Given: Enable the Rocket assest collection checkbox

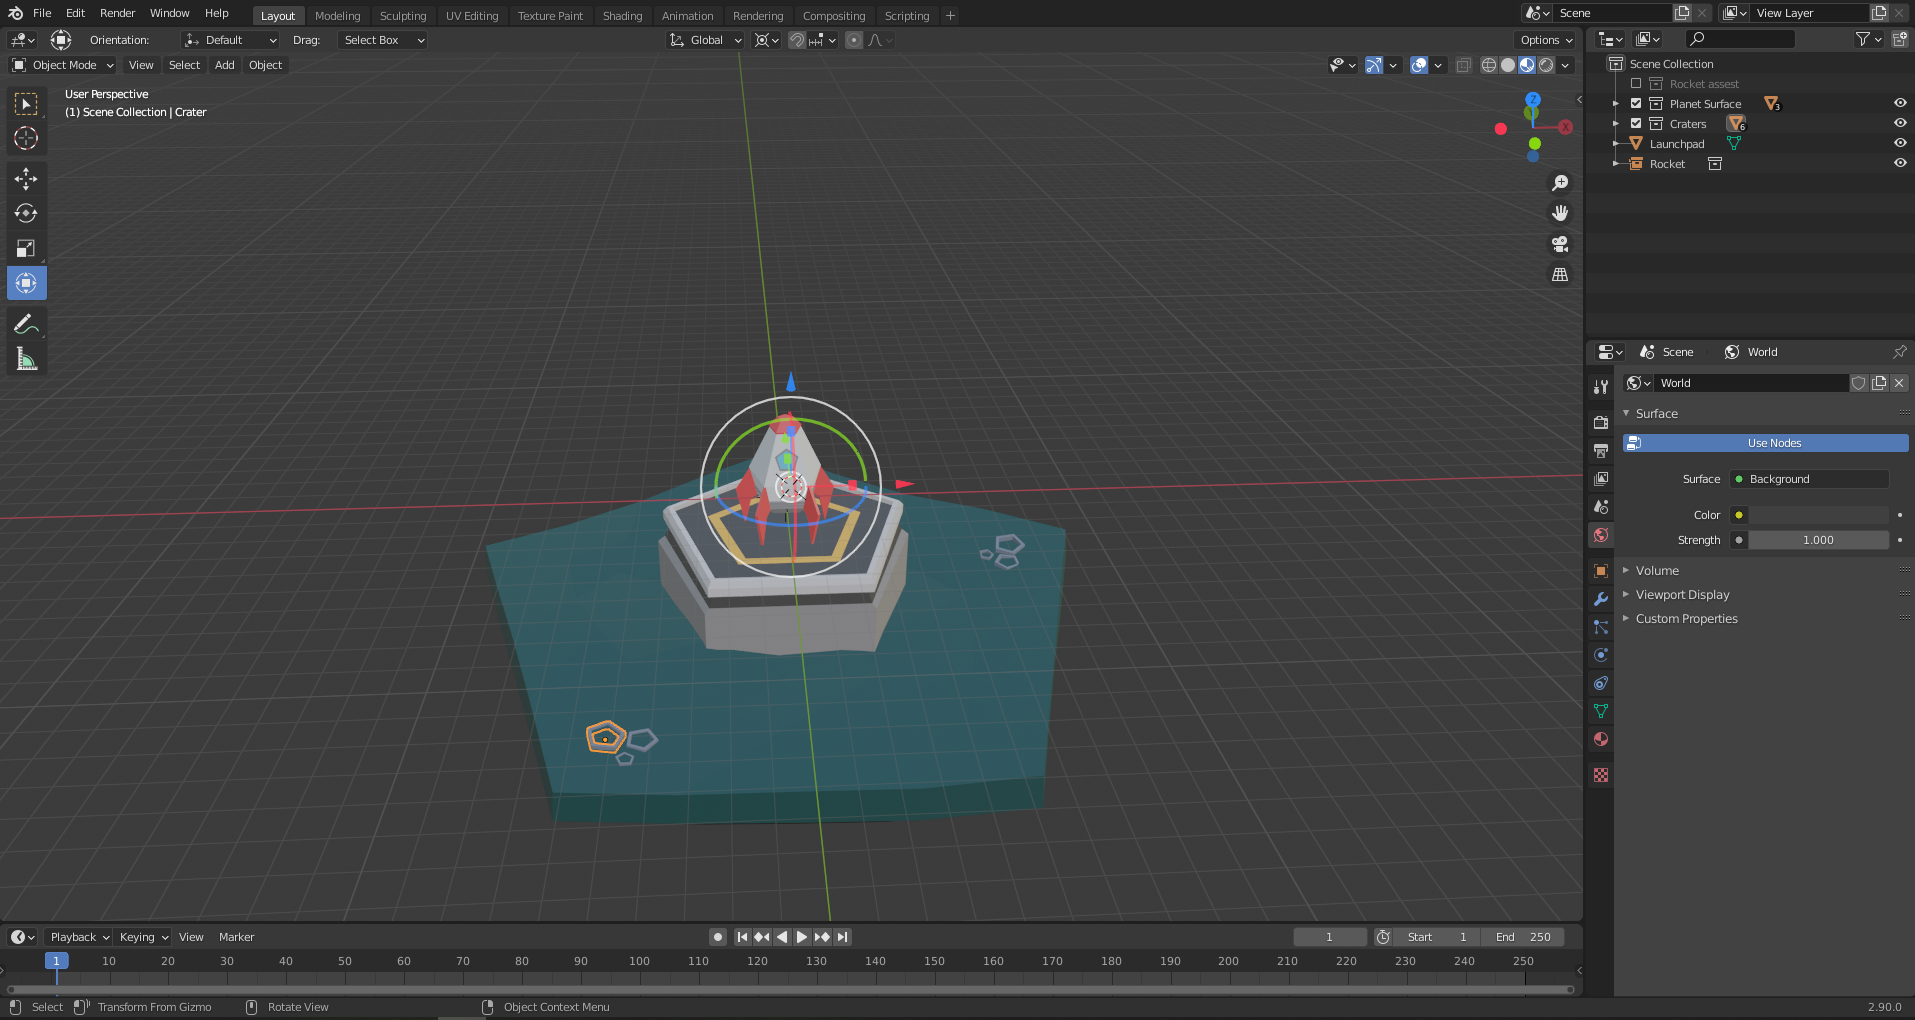Looking at the screenshot, I should coord(1637,83).
